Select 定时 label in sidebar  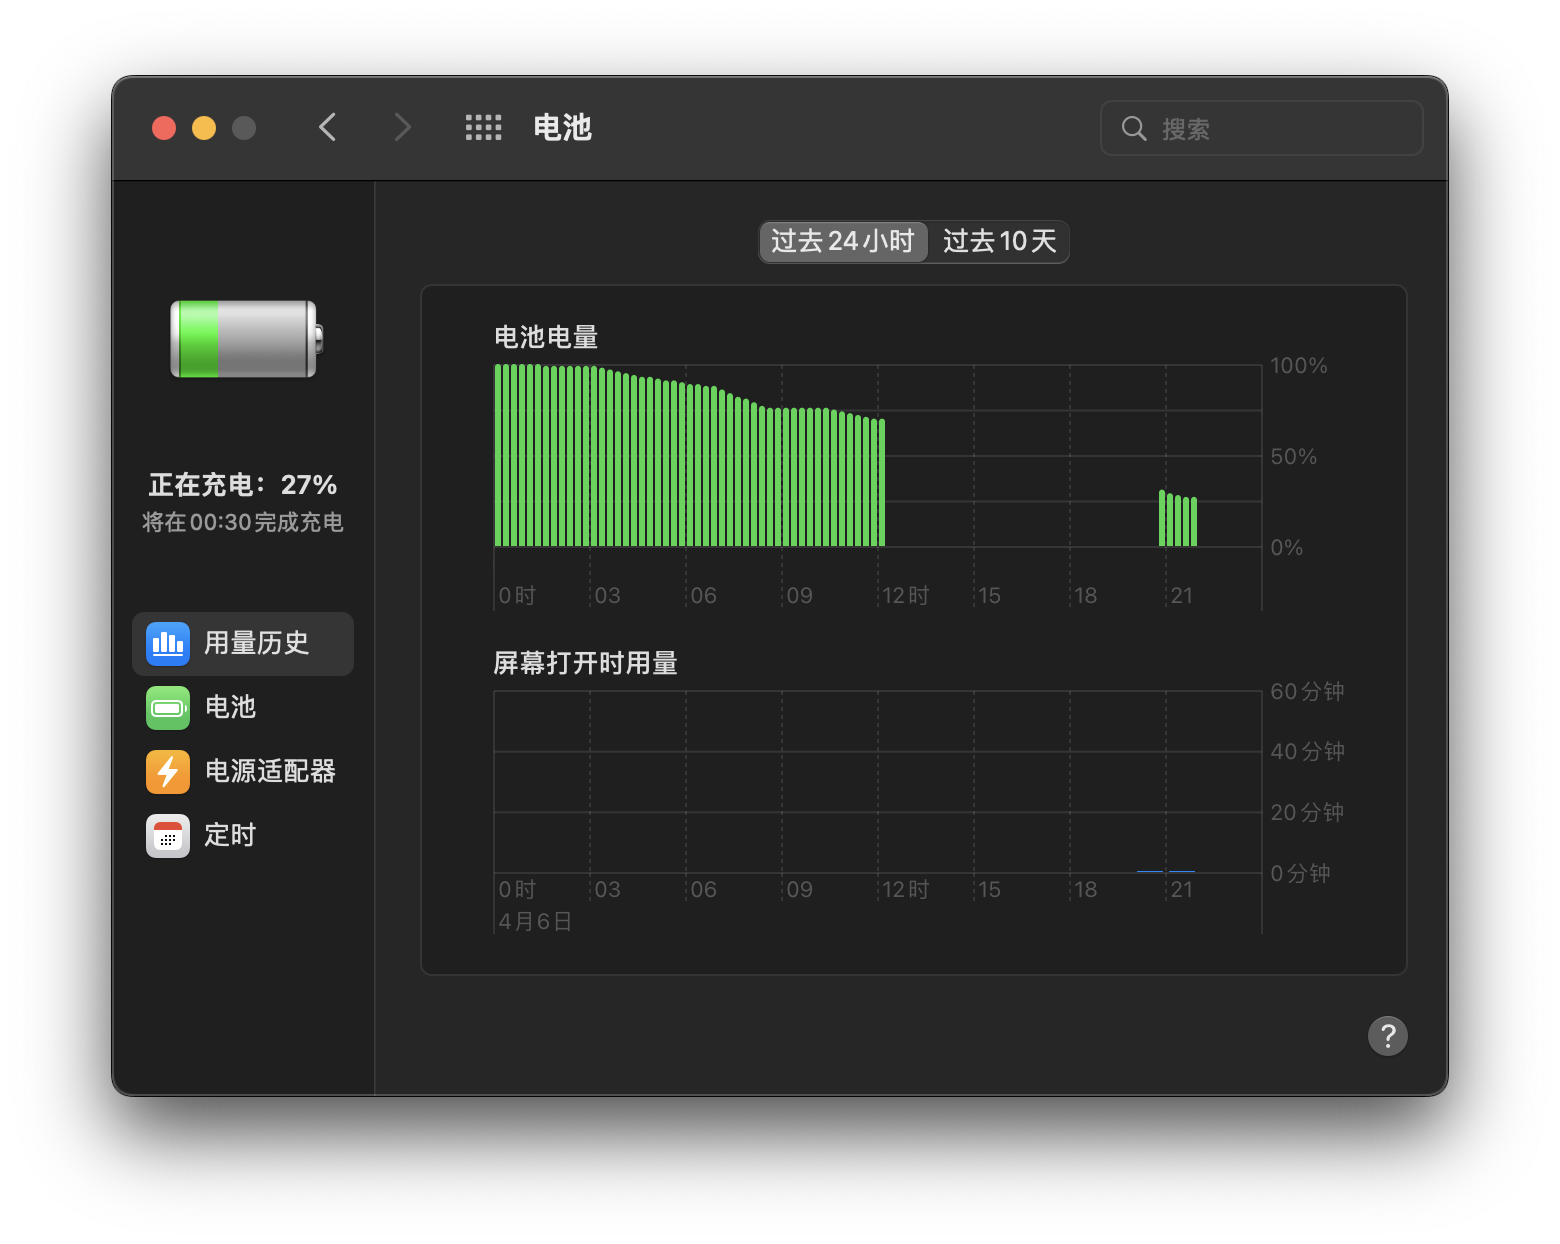230,836
